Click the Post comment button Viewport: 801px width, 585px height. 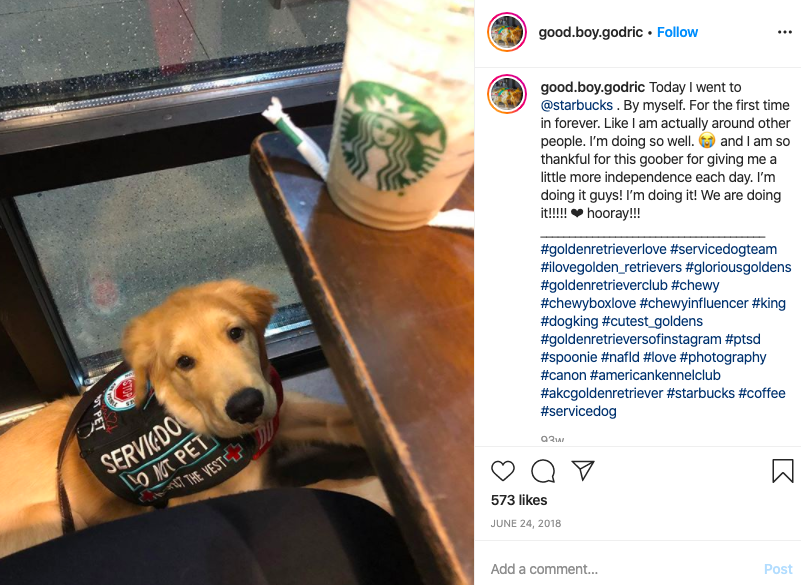(778, 569)
